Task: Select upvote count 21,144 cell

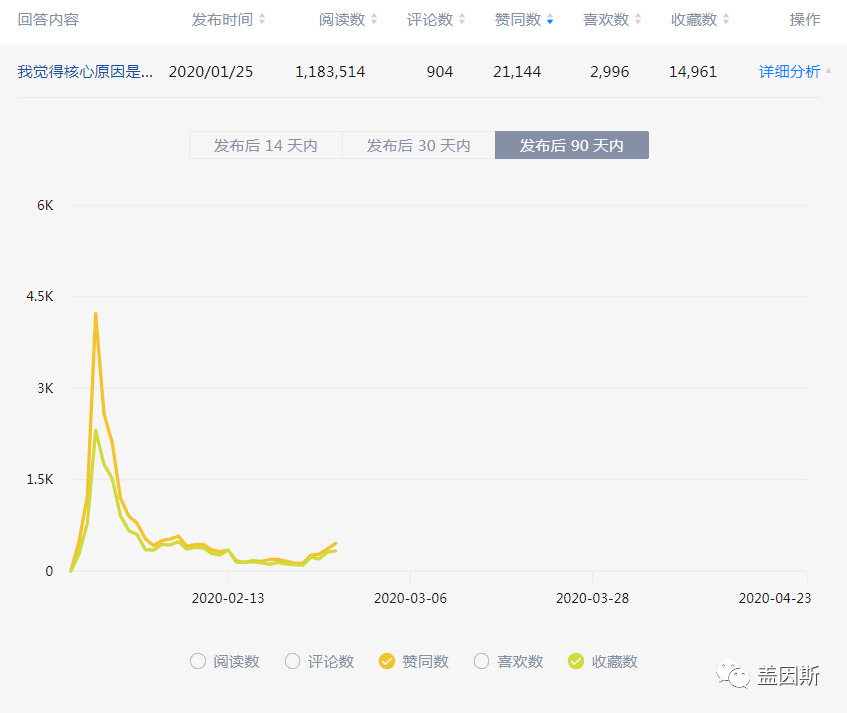Action: point(517,71)
